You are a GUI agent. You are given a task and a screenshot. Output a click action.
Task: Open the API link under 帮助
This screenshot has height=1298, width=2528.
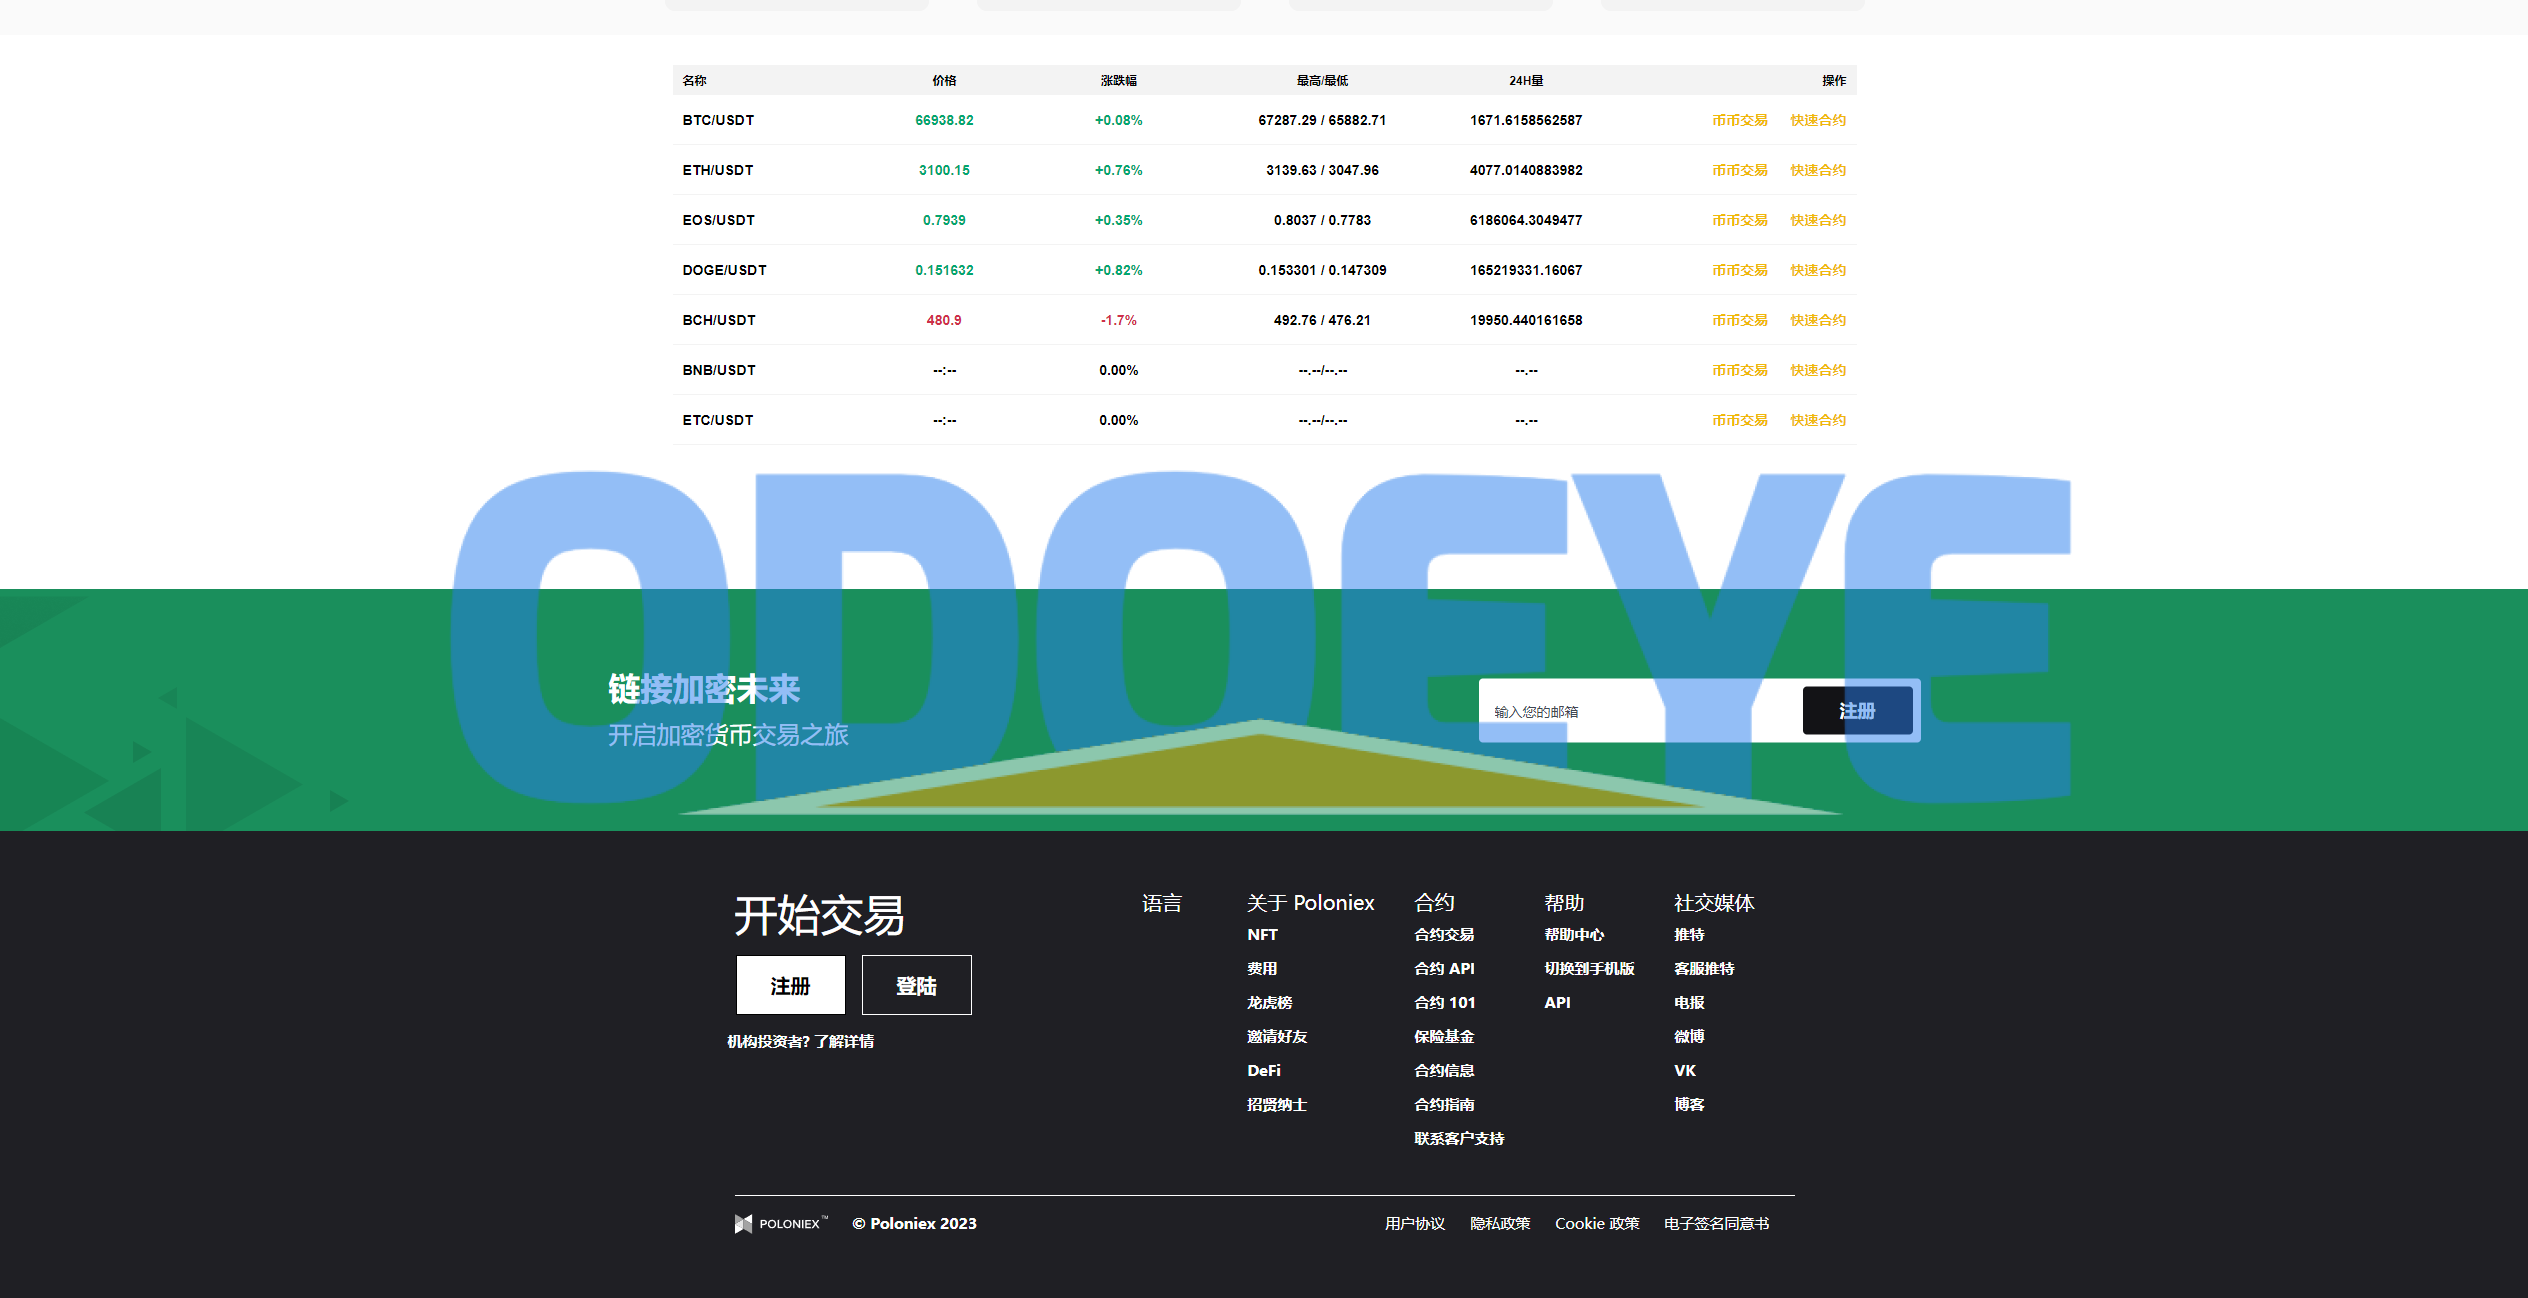(x=1557, y=1003)
